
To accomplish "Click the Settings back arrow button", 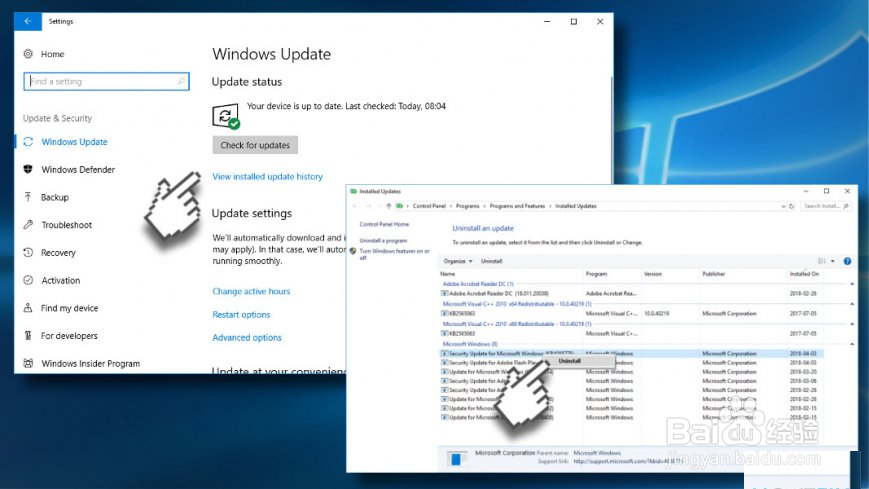I will tap(28, 22).
